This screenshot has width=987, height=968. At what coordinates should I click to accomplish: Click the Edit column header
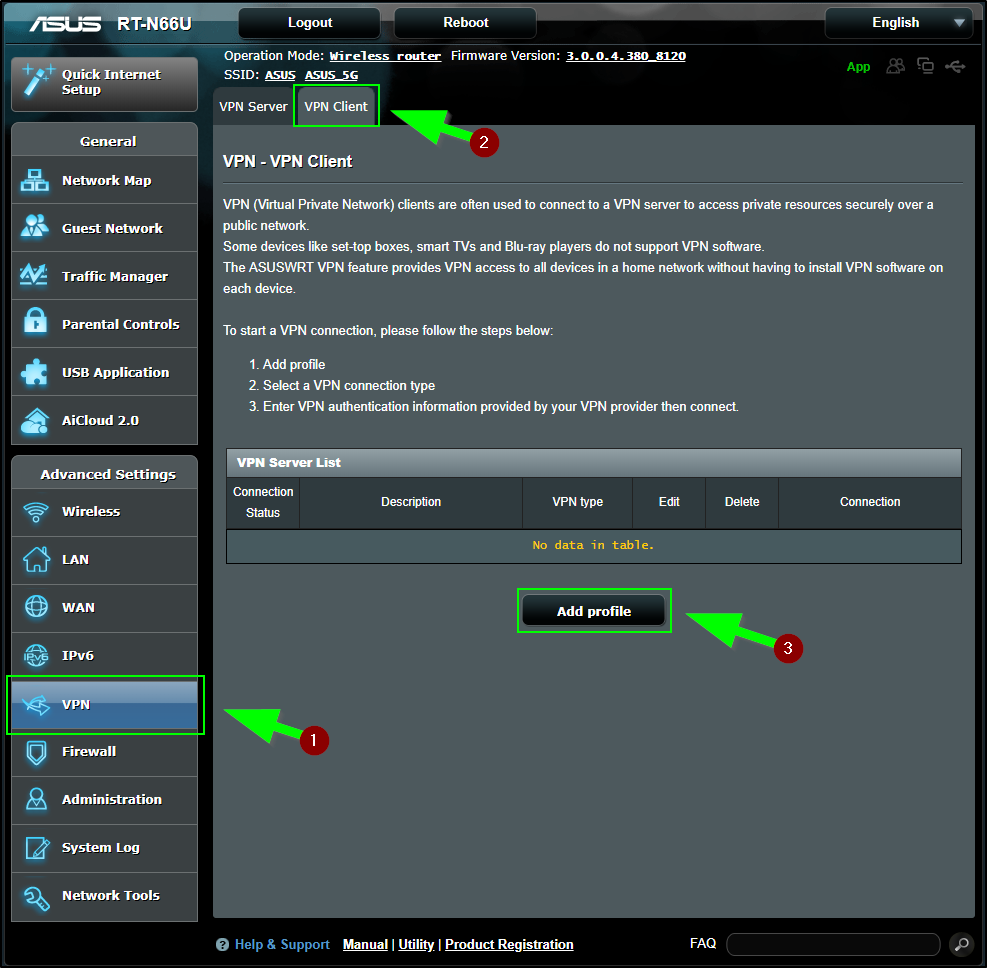coord(669,502)
